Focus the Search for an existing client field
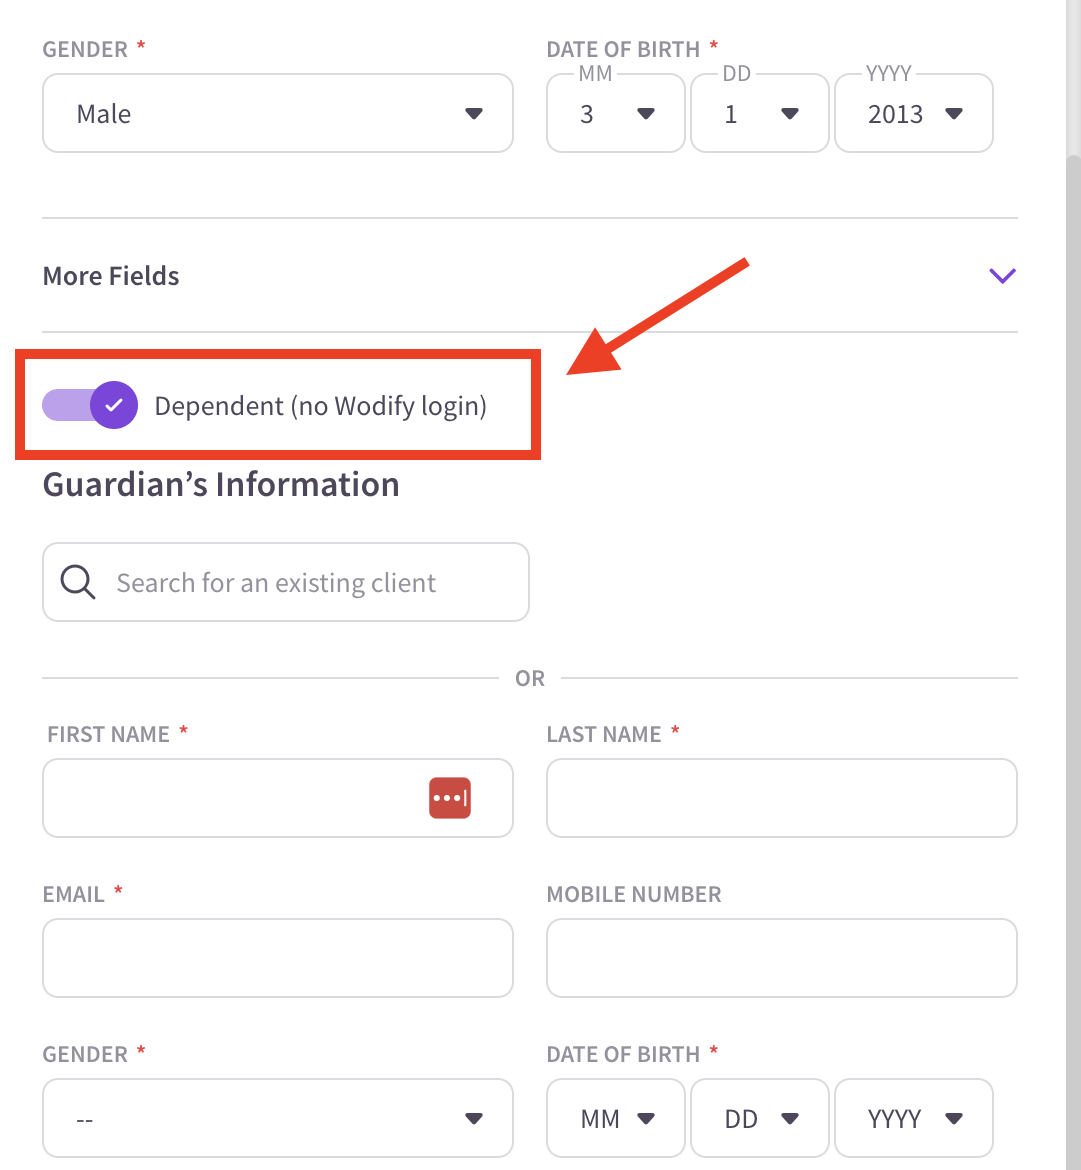Viewport: 1081px width, 1170px height. coord(286,582)
